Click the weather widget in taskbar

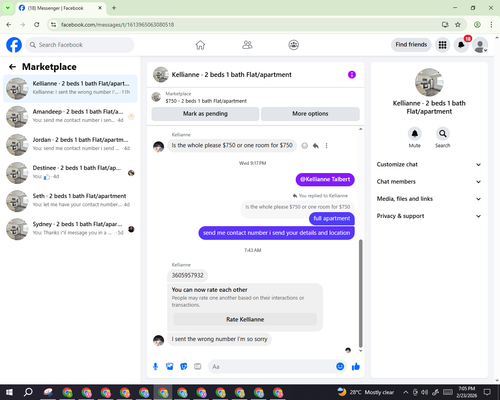365,392
